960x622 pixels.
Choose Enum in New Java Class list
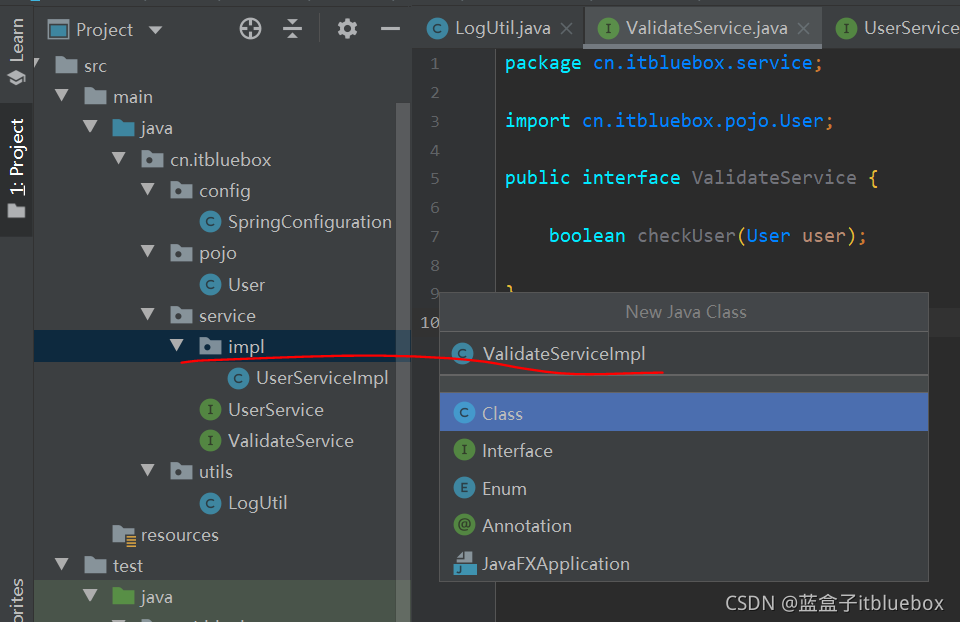[x=684, y=489]
